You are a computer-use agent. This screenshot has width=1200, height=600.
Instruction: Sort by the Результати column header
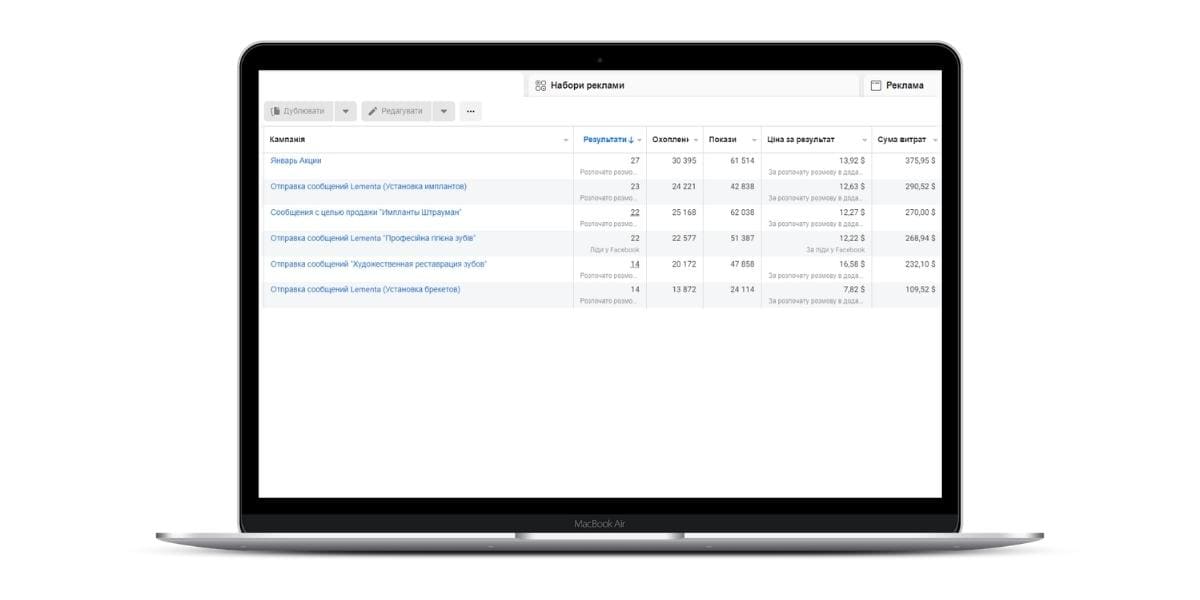point(607,140)
